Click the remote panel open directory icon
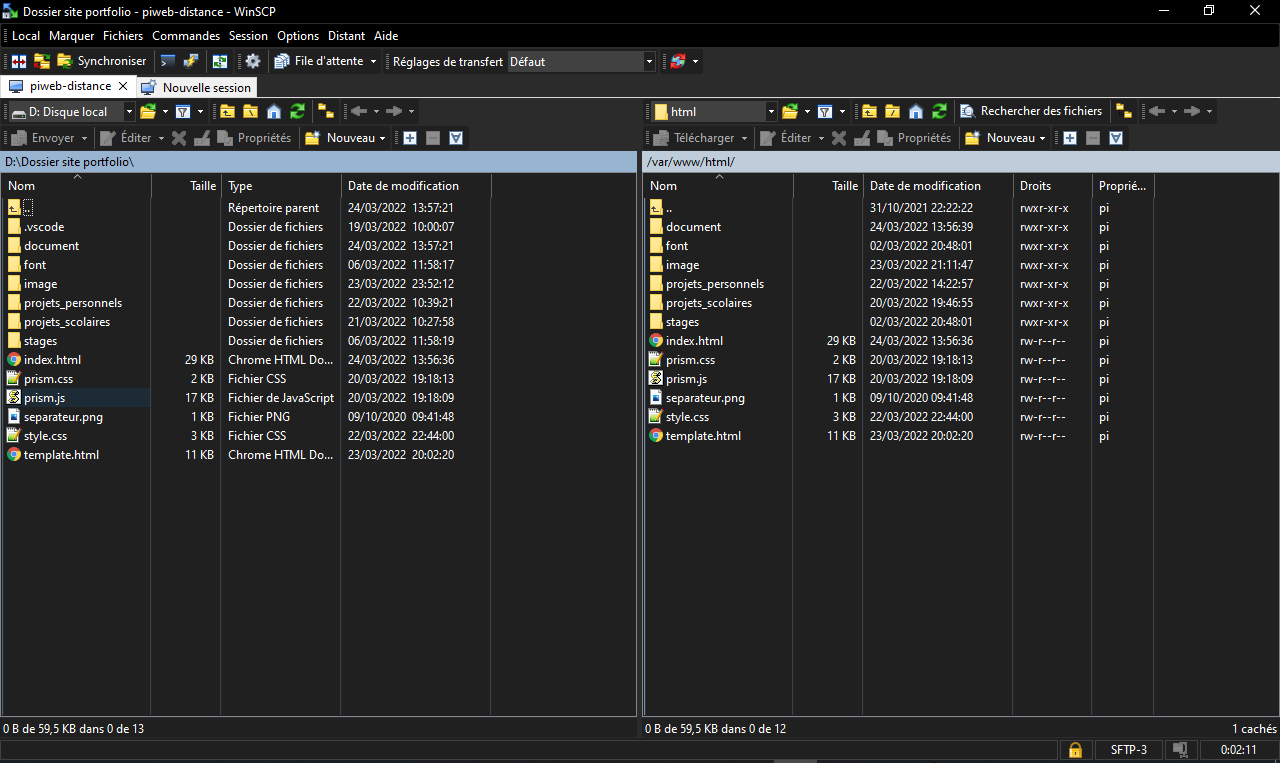The image size is (1280, 763). (x=790, y=111)
